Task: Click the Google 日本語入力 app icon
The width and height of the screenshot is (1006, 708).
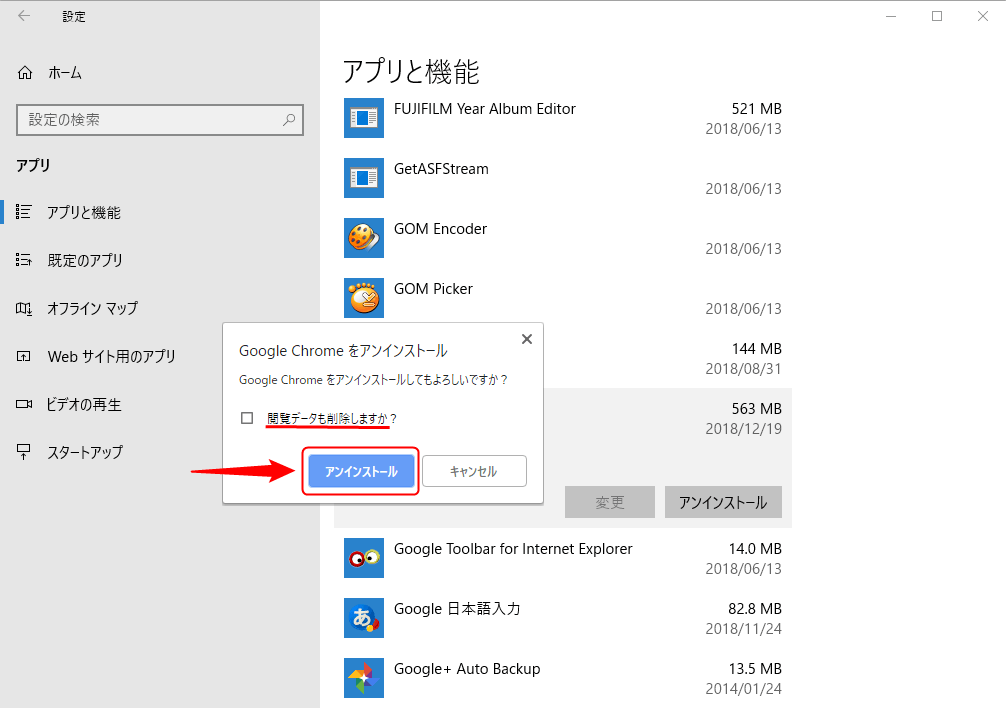Action: 364,618
